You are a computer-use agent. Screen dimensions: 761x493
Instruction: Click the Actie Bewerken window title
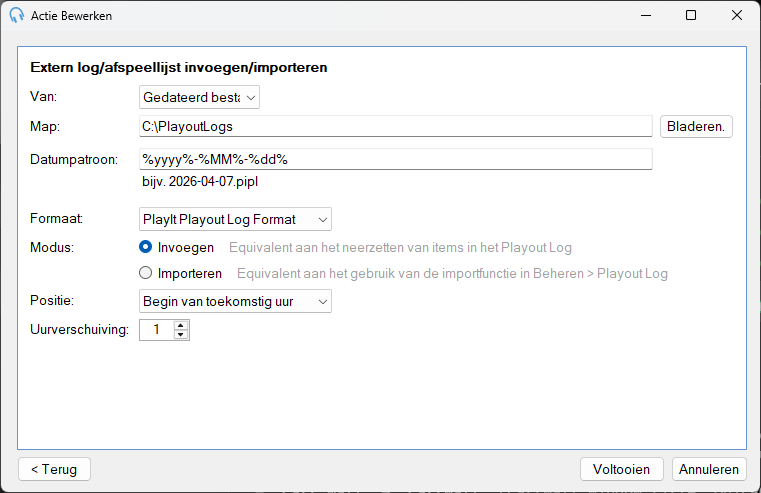pyautogui.click(x=71, y=16)
